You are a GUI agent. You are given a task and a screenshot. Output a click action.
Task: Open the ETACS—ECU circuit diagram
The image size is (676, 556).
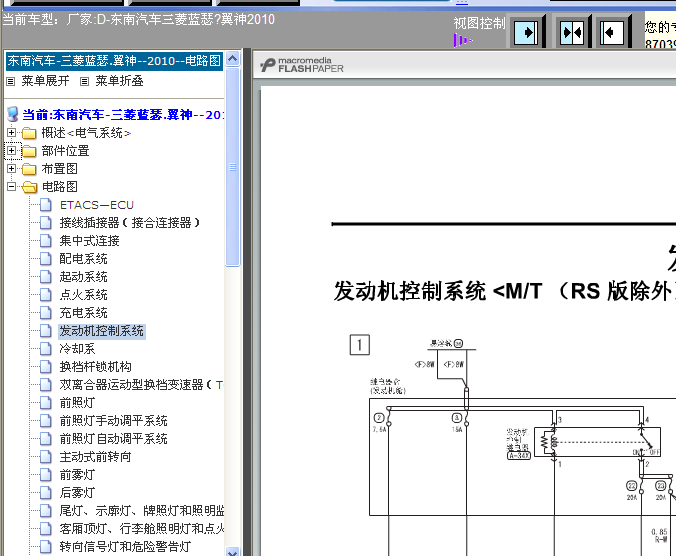(97, 205)
